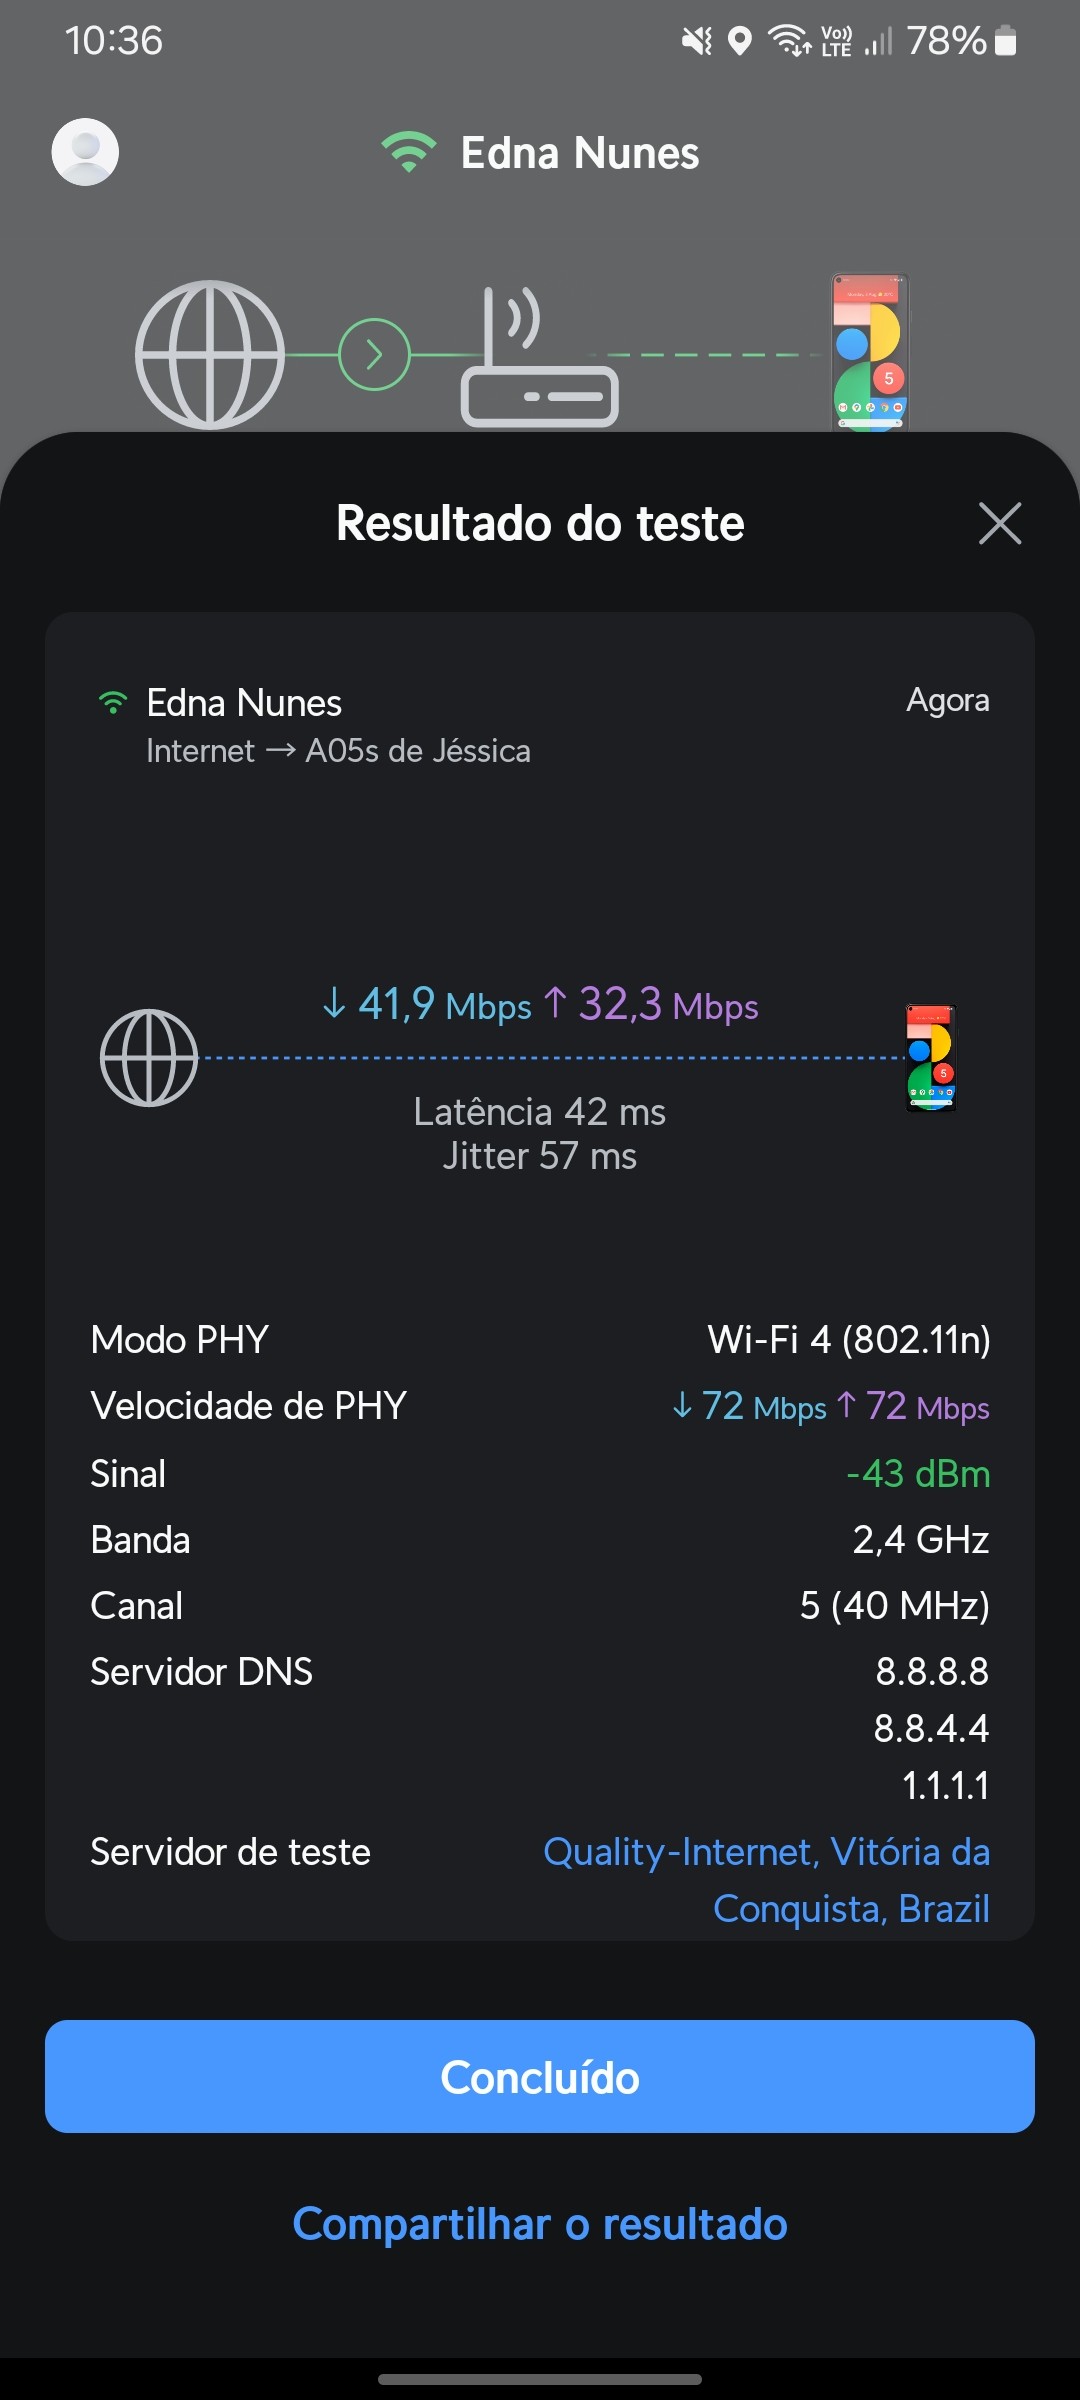Screen dimensions: 1080x2400
Task: Tap the Concluído button
Action: click(540, 2076)
